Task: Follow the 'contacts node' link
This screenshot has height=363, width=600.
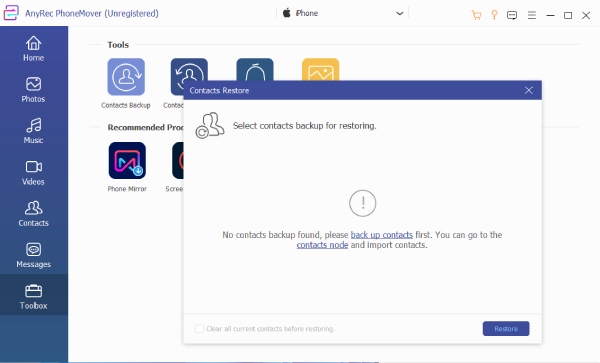Action: click(x=322, y=245)
